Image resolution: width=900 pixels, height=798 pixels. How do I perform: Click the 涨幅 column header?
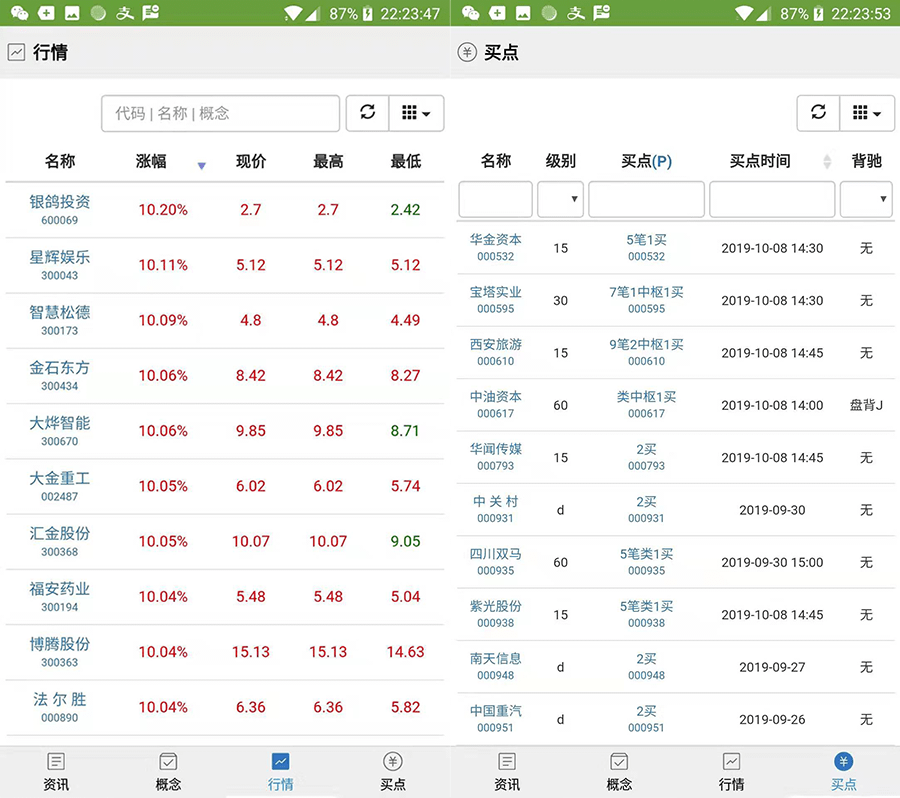[151, 161]
